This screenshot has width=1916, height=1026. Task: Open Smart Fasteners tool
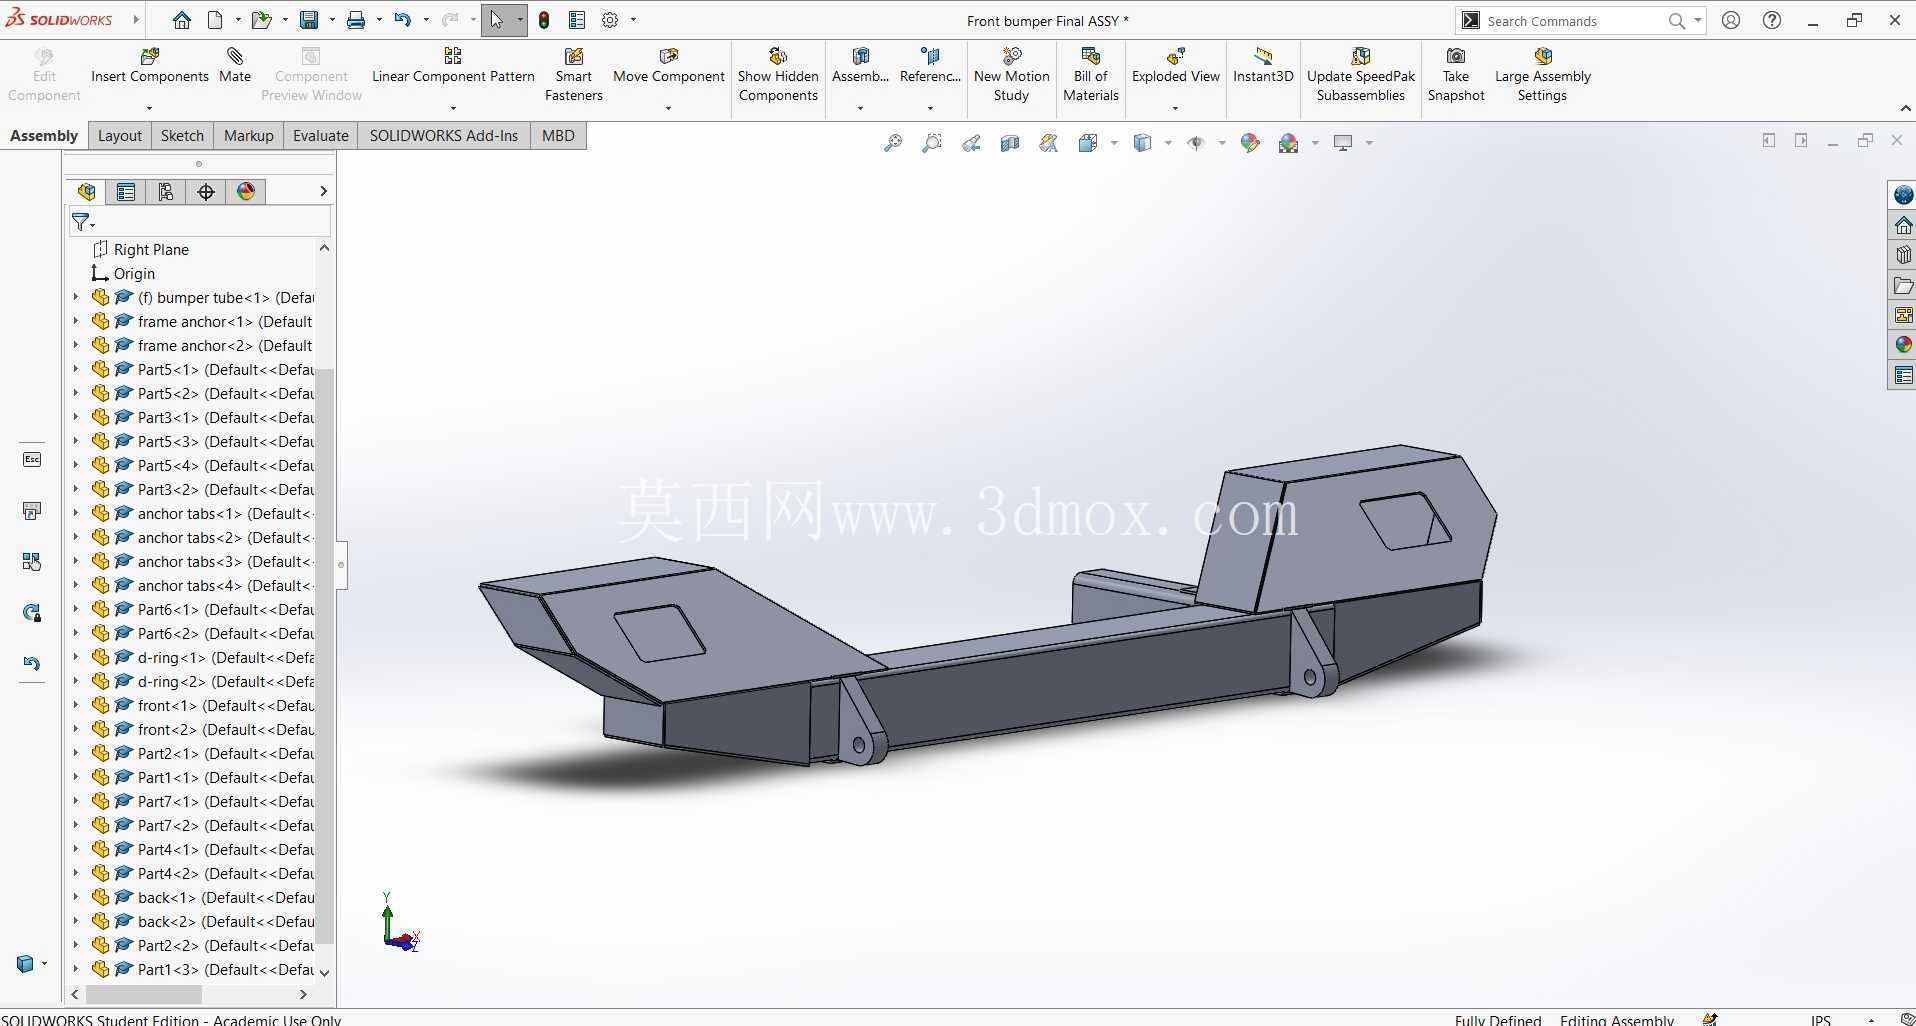tap(574, 75)
